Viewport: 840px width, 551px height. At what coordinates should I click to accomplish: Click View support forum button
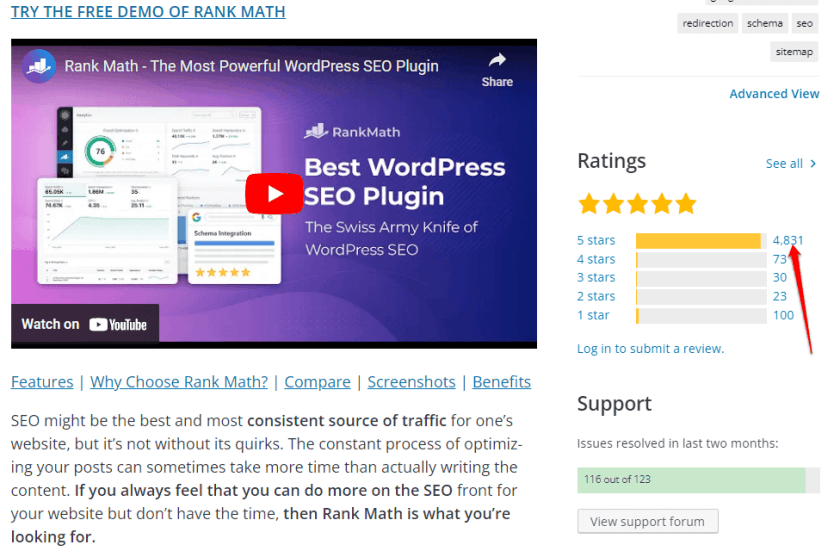pos(648,522)
